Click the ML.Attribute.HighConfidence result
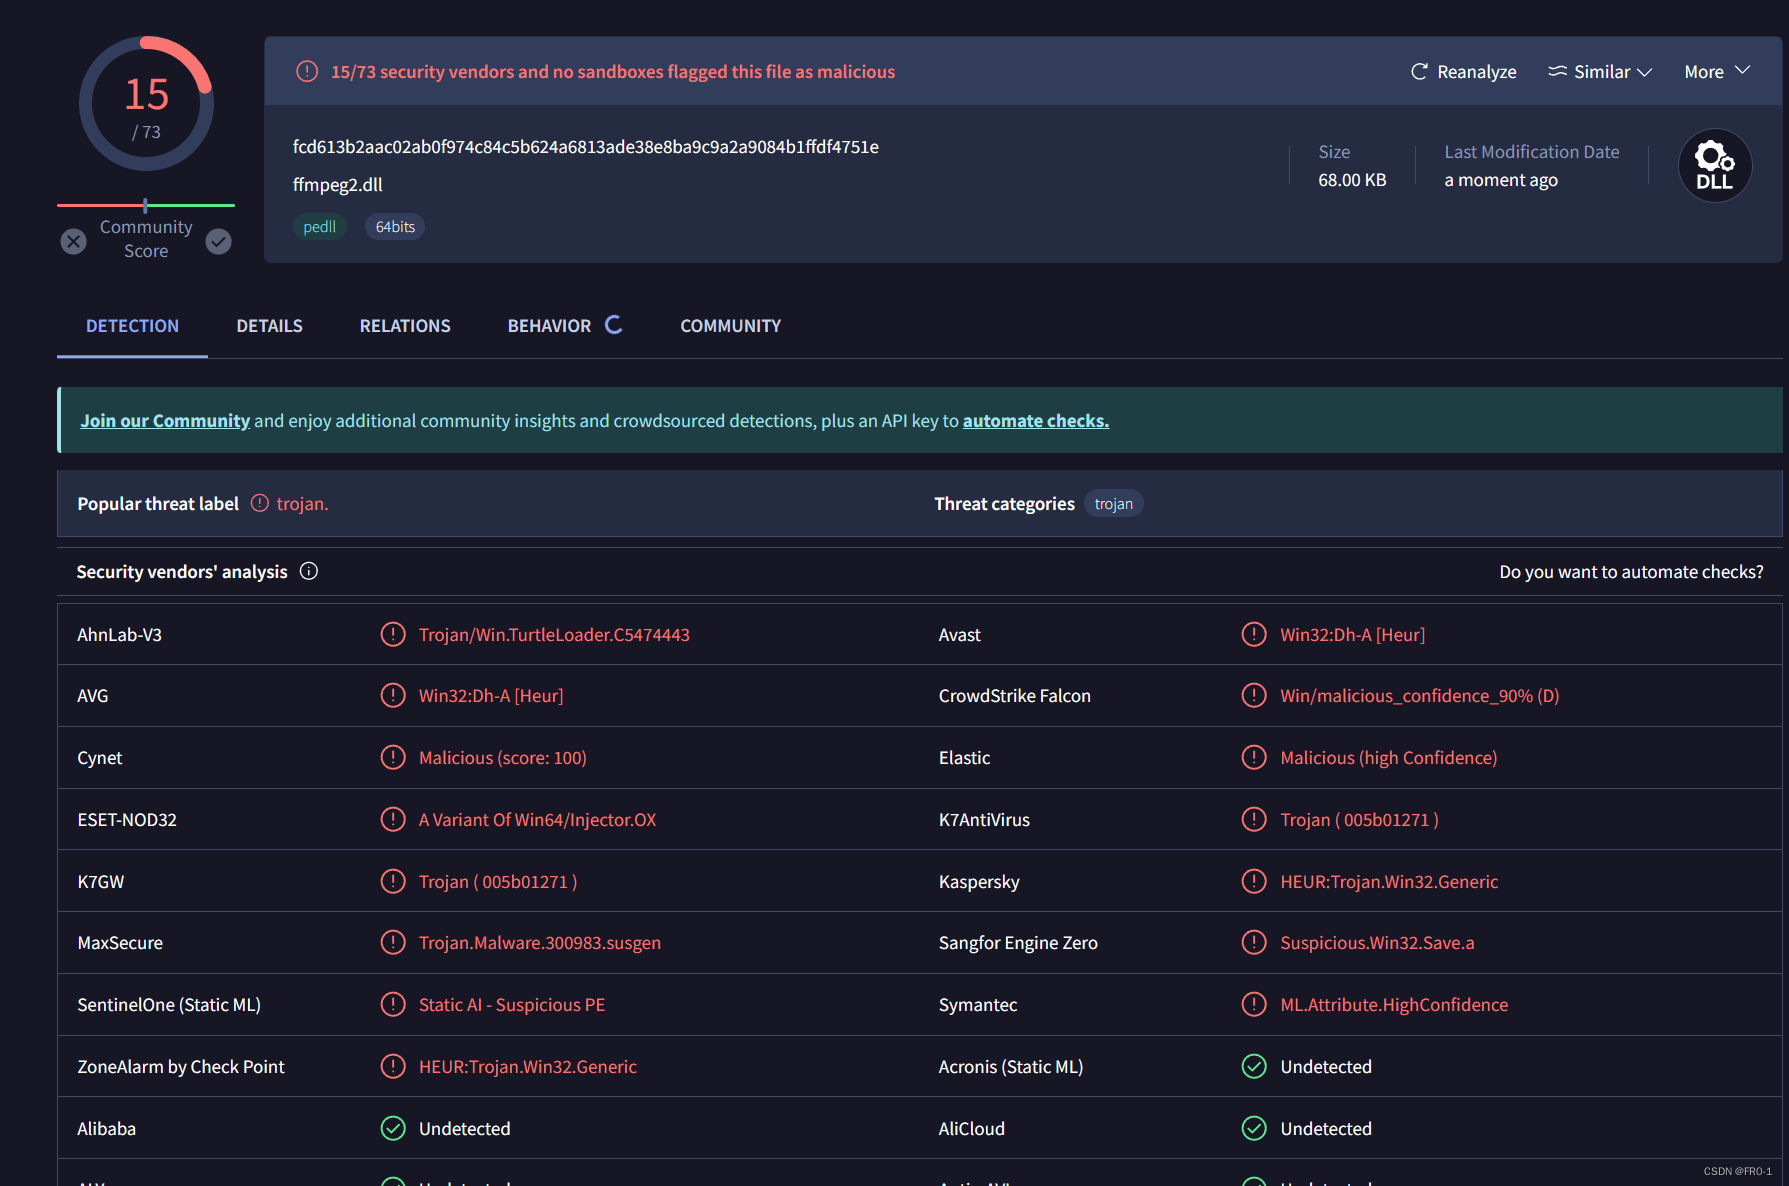The height and width of the screenshot is (1186, 1789). tap(1394, 1005)
